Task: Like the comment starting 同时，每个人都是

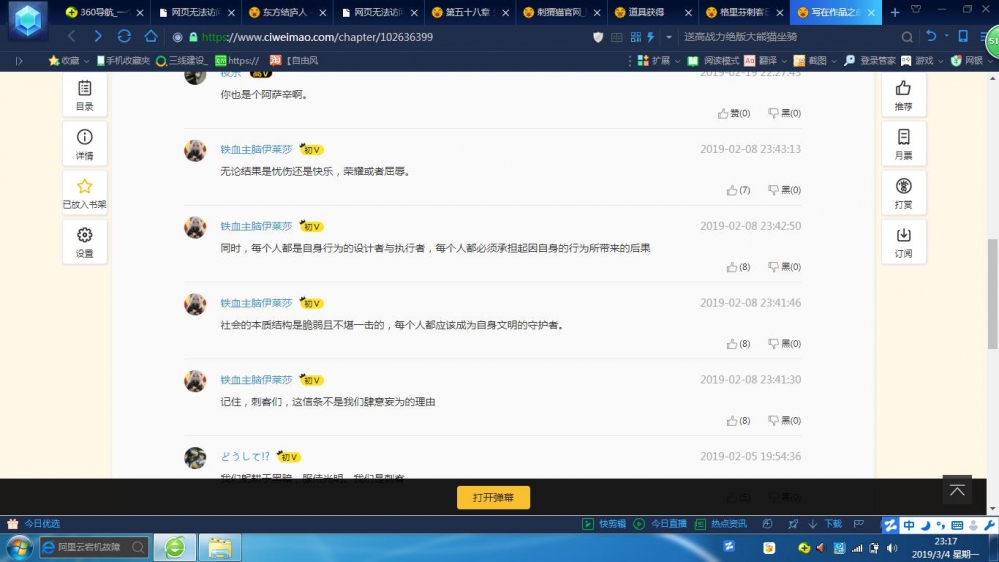Action: pyautogui.click(x=738, y=267)
